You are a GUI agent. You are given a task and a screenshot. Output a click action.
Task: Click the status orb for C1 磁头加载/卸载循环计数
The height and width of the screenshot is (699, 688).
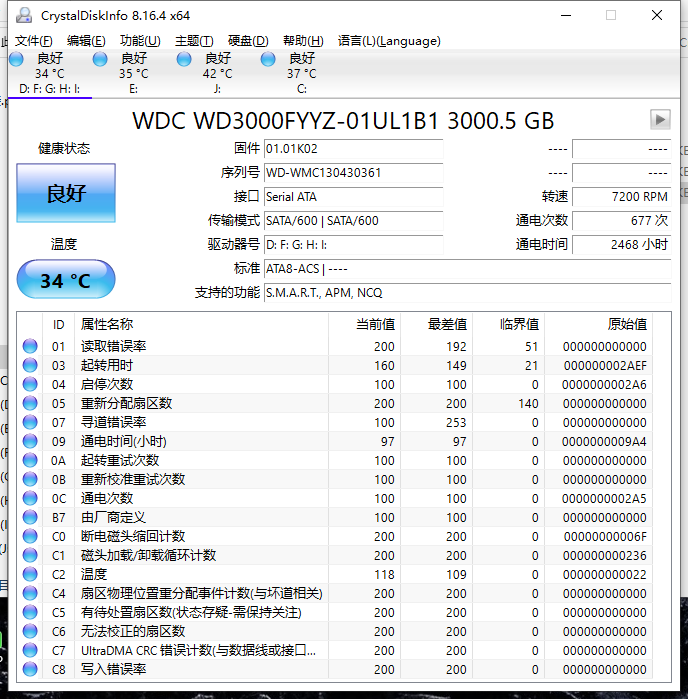tap(30, 555)
